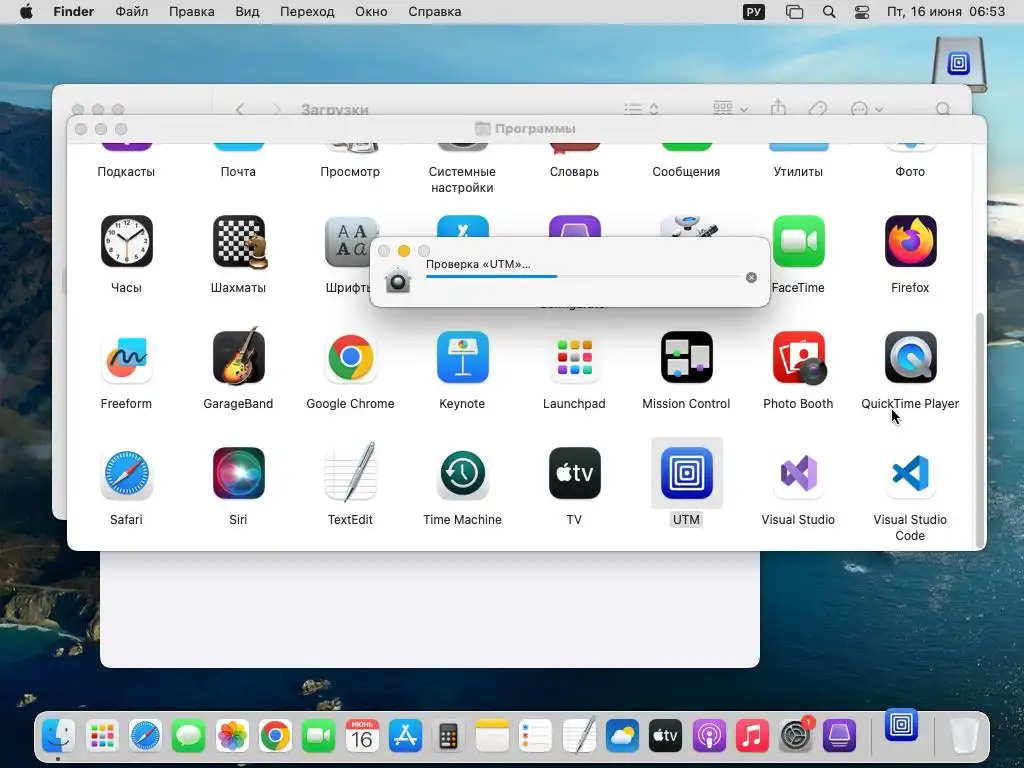Open Control Center in menu bar
The width and height of the screenshot is (1024, 768).
(x=862, y=12)
